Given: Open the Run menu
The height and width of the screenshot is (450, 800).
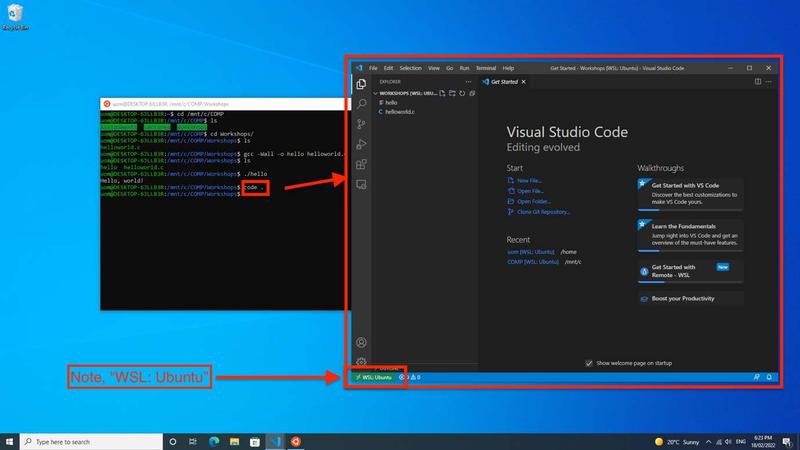Looking at the screenshot, I should [464, 68].
